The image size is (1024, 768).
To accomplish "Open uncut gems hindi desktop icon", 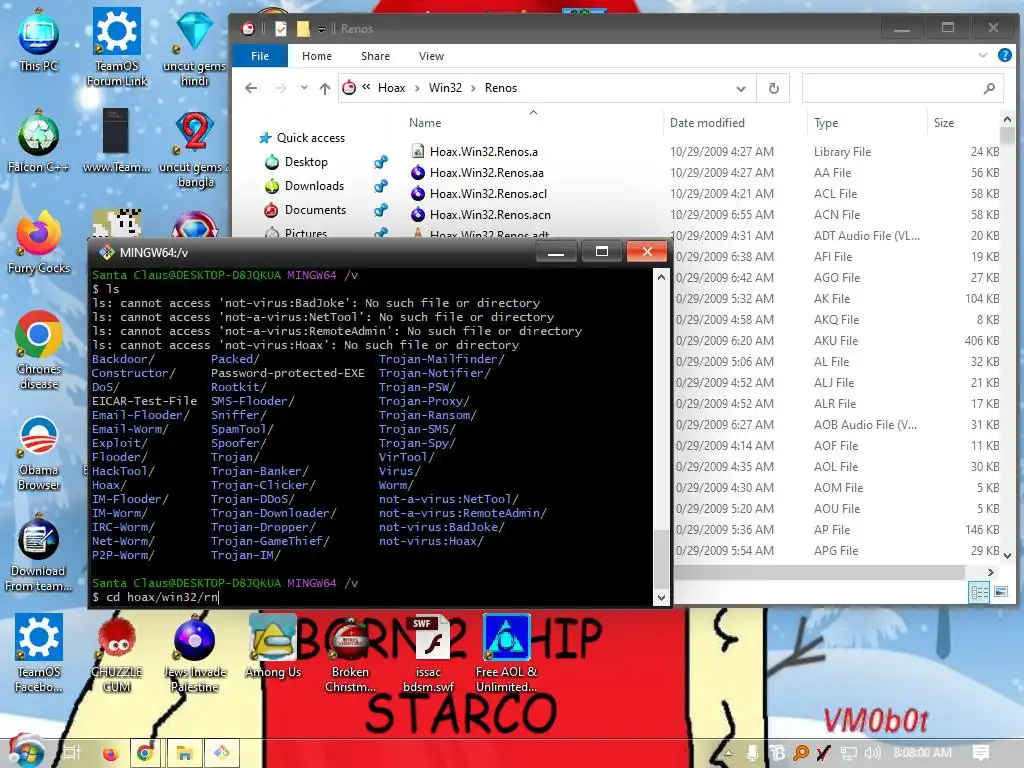I will pos(195,47).
